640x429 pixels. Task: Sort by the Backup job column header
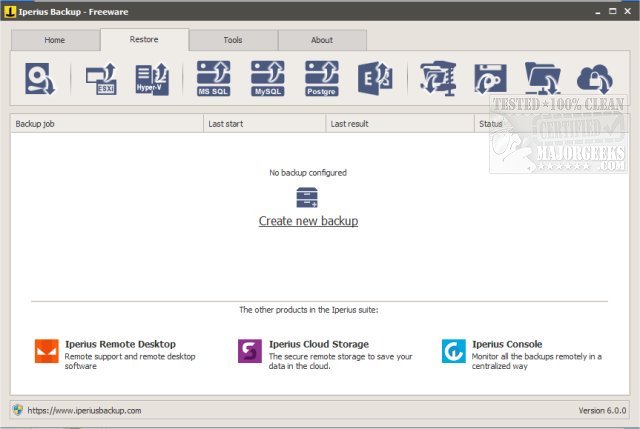[107, 124]
